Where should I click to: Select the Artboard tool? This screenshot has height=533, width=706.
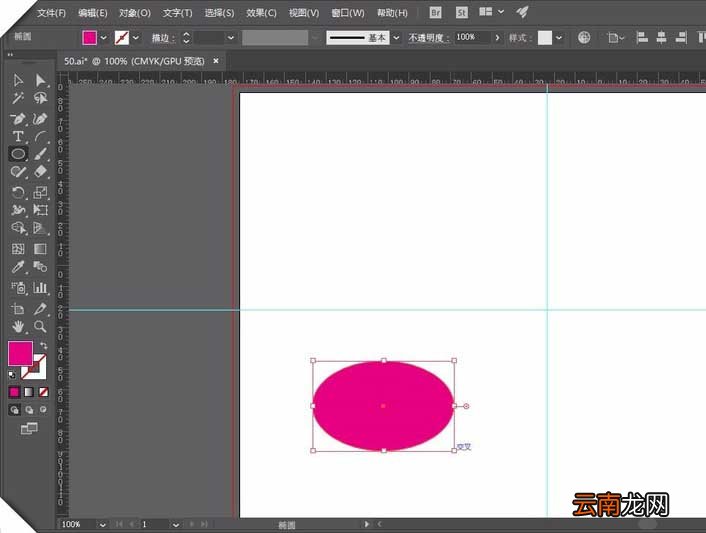pyautogui.click(x=18, y=309)
